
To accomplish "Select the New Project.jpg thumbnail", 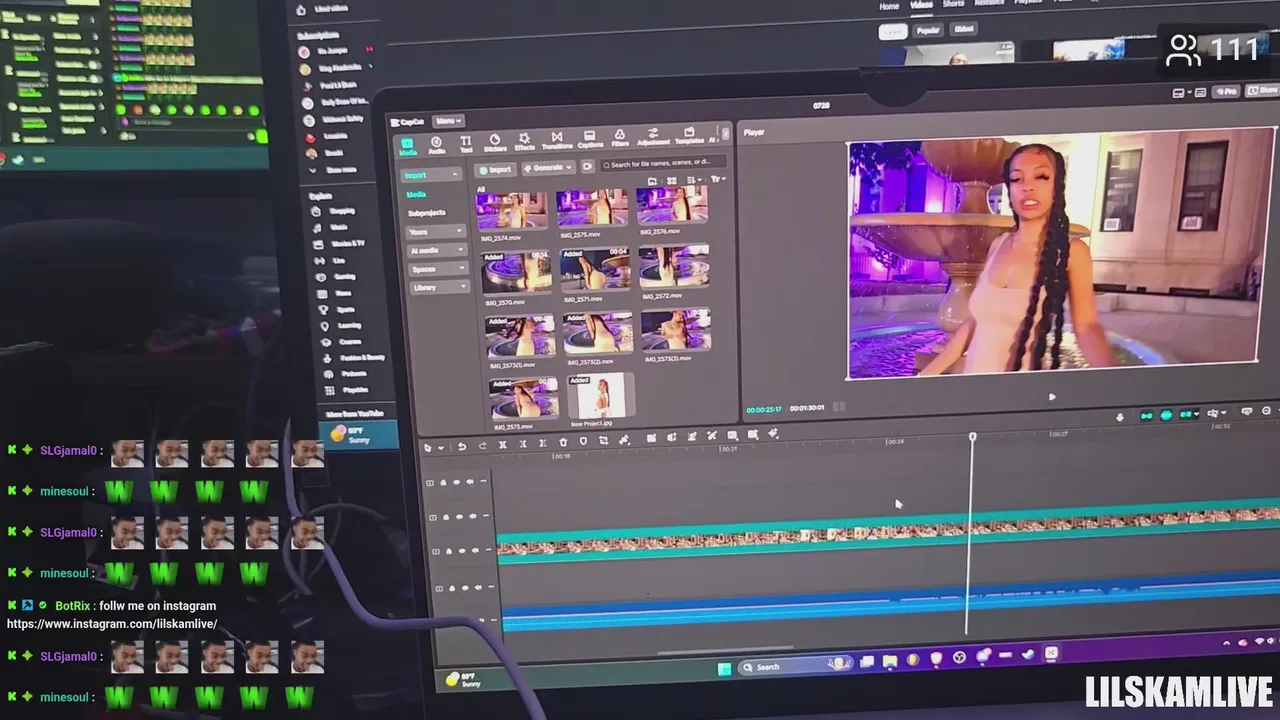I will 602,395.
